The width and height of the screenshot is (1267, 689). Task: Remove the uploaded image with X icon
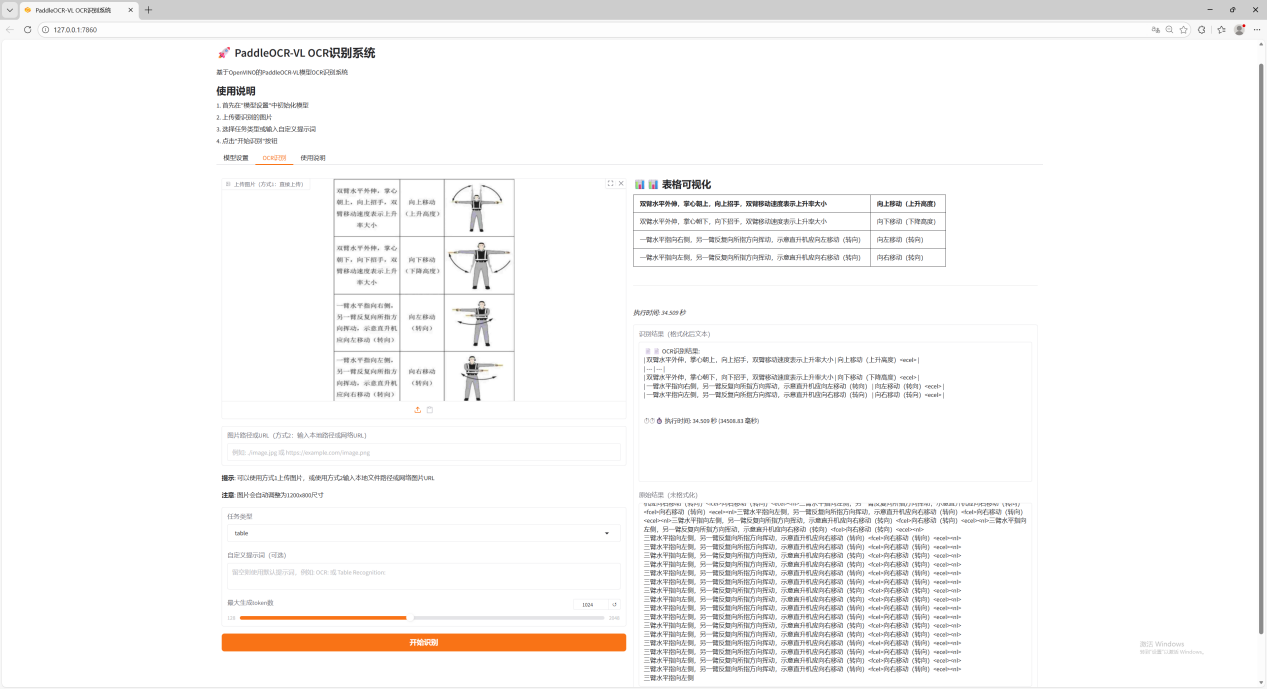[x=620, y=184]
